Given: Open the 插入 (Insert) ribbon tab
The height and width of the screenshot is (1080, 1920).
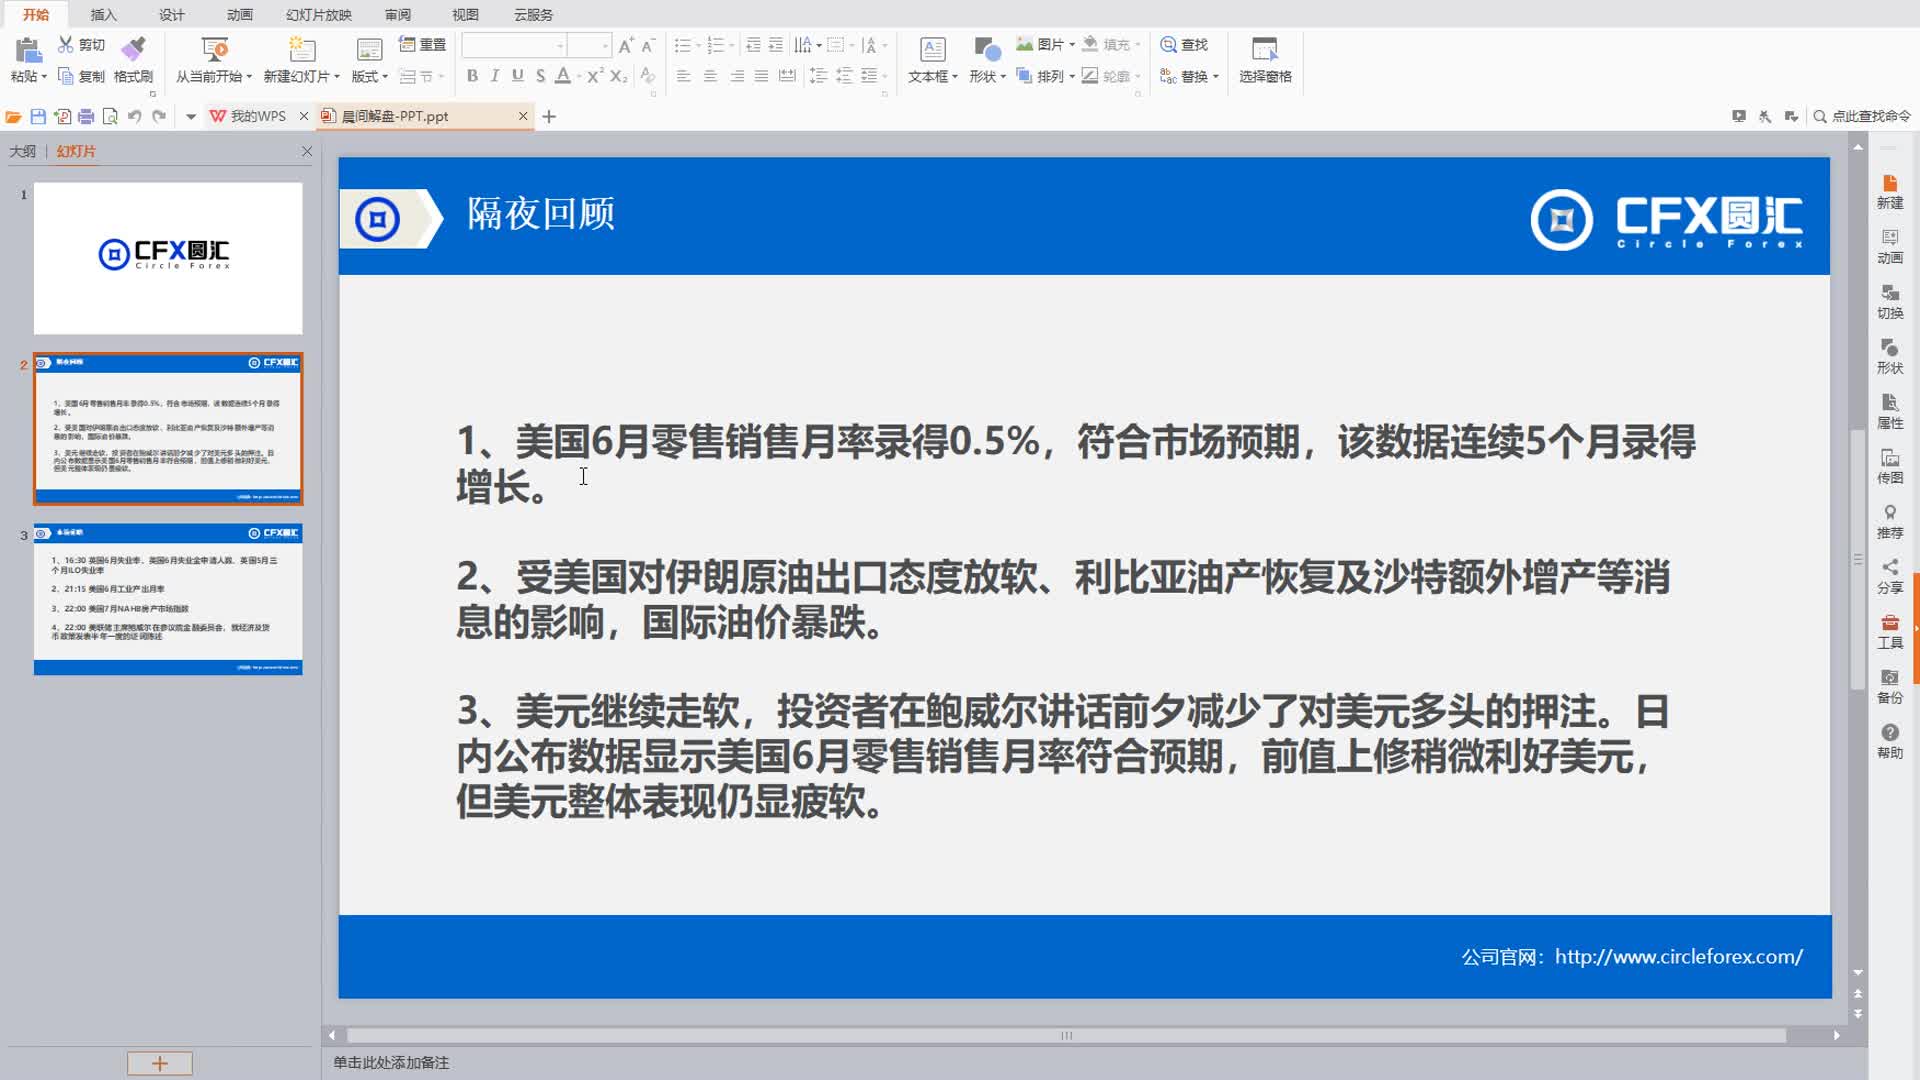Looking at the screenshot, I should coord(103,15).
